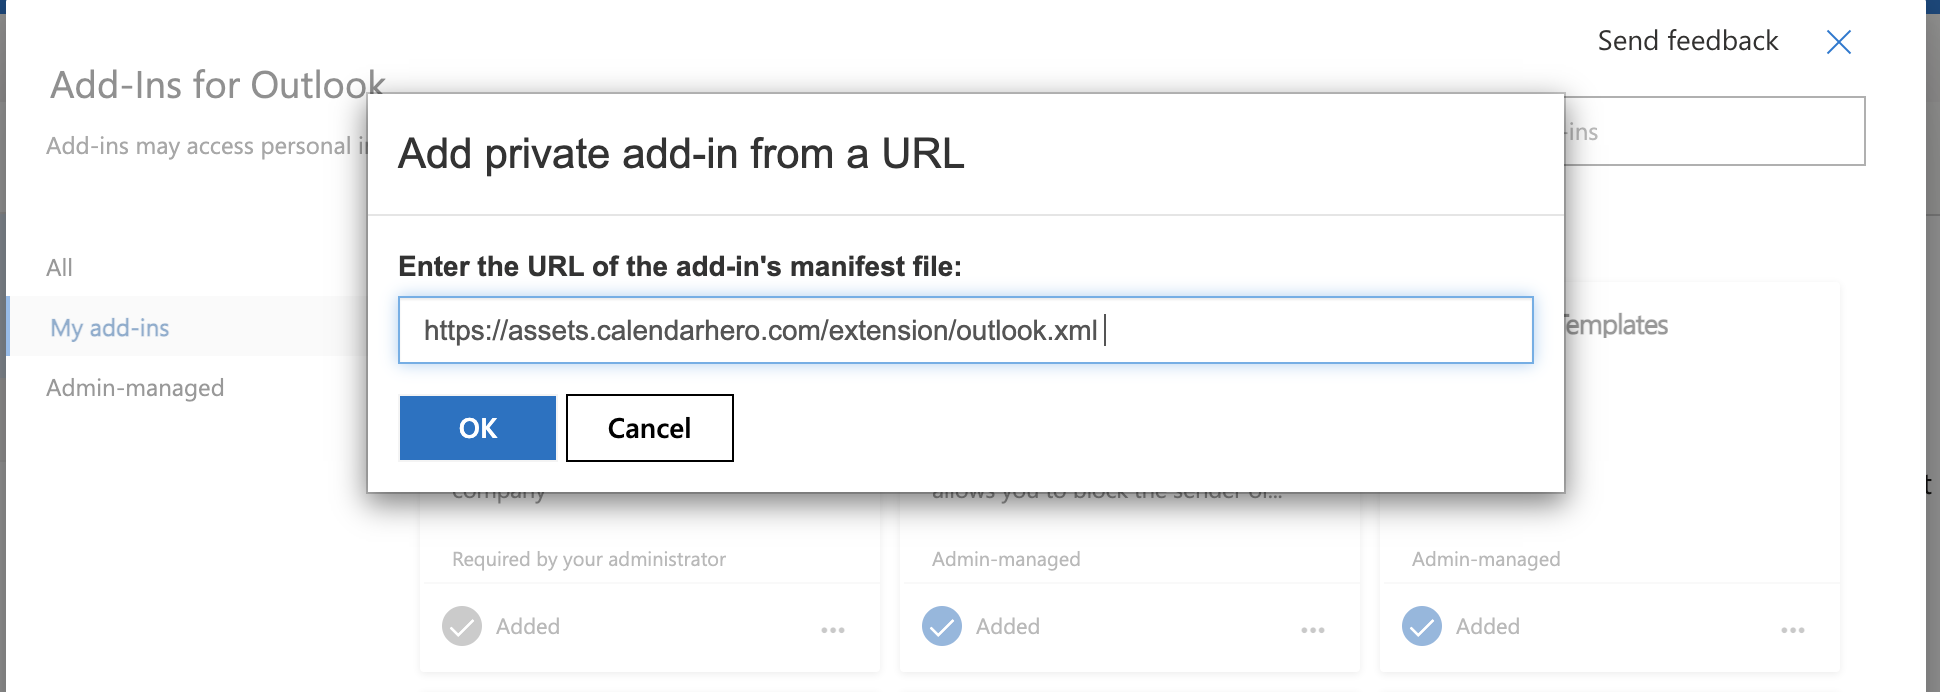1940x692 pixels.
Task: Cancel the private add-in dialog
Action: pos(649,428)
